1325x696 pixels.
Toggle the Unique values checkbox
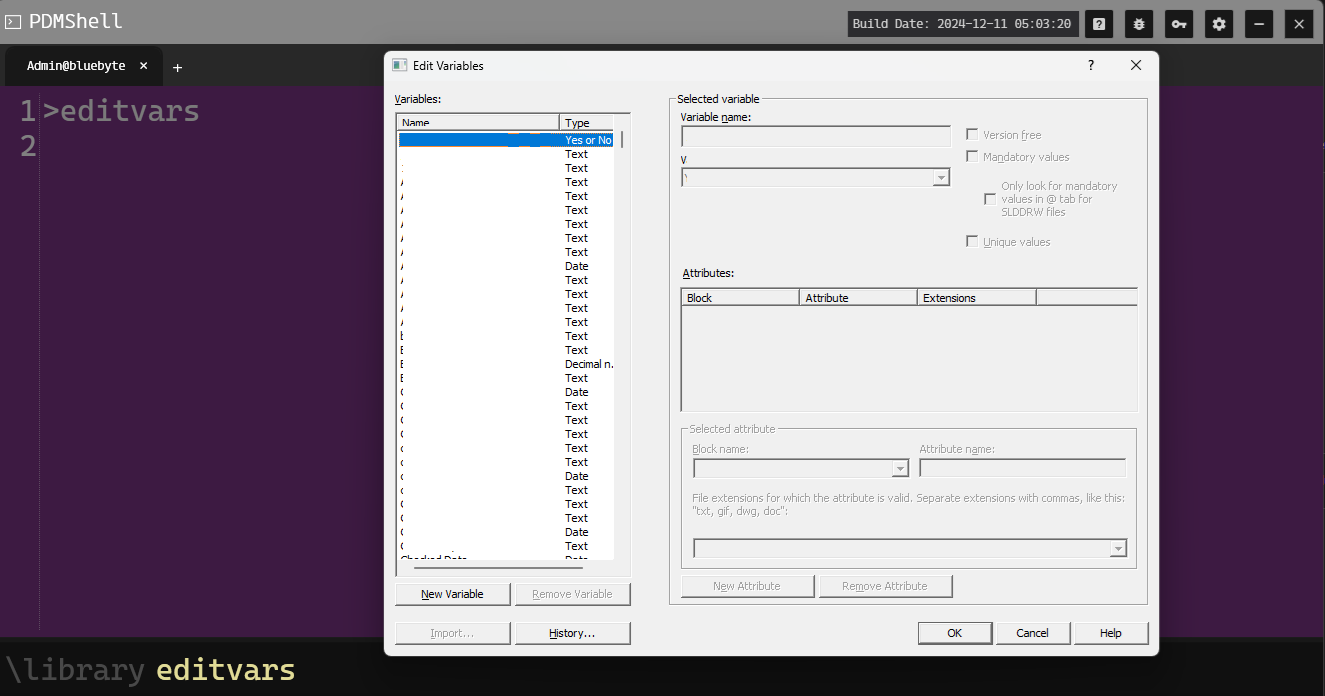[x=971, y=241]
